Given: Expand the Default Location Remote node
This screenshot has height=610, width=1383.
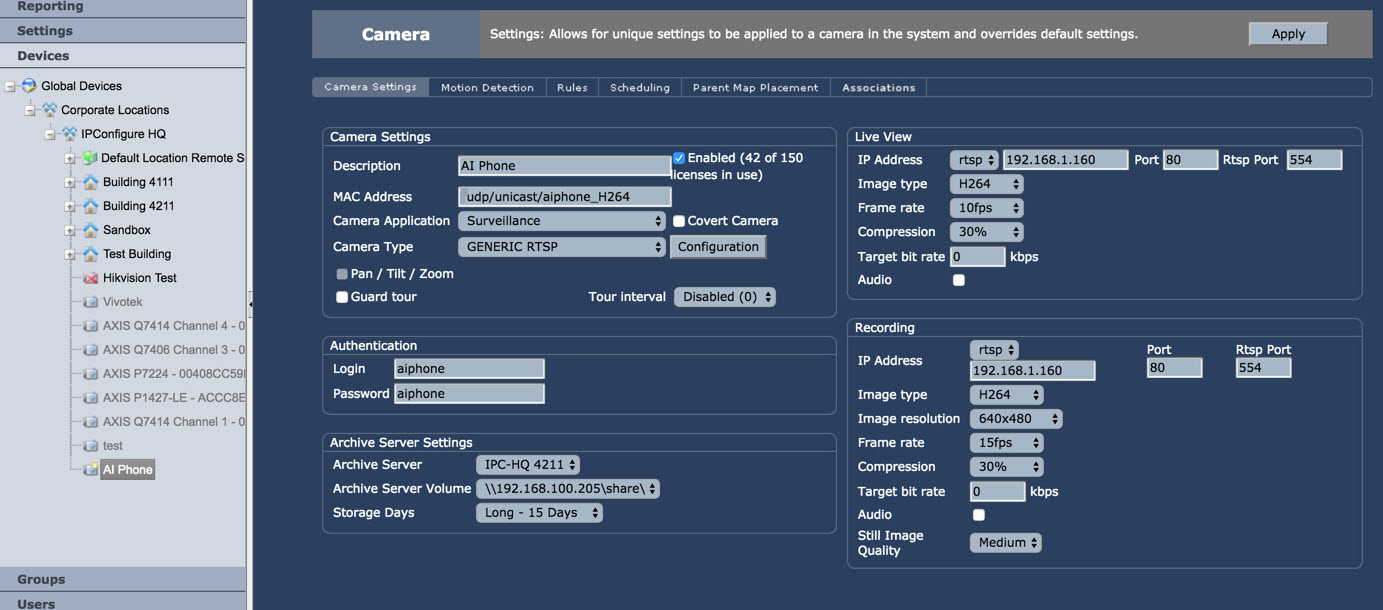Looking at the screenshot, I should point(70,158).
